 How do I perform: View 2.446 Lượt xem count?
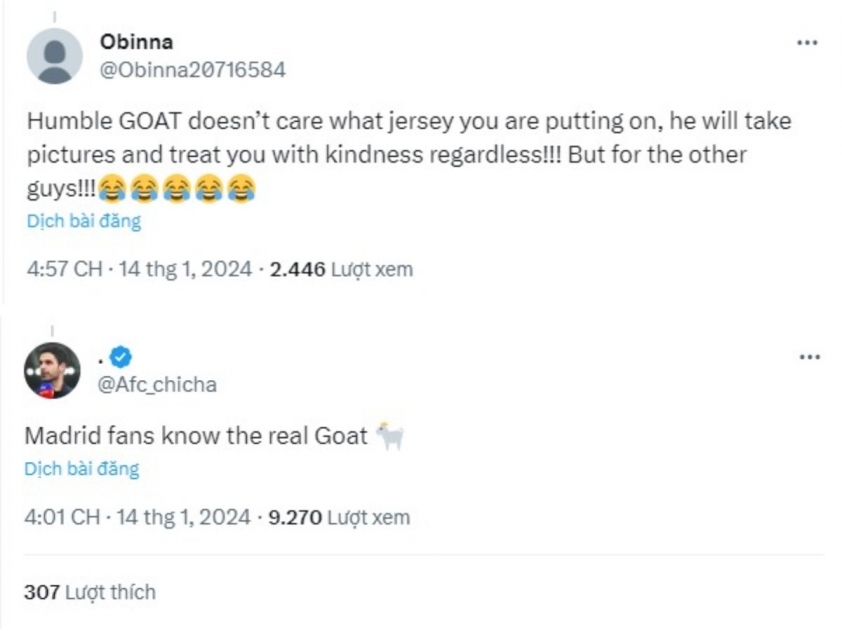342,269
